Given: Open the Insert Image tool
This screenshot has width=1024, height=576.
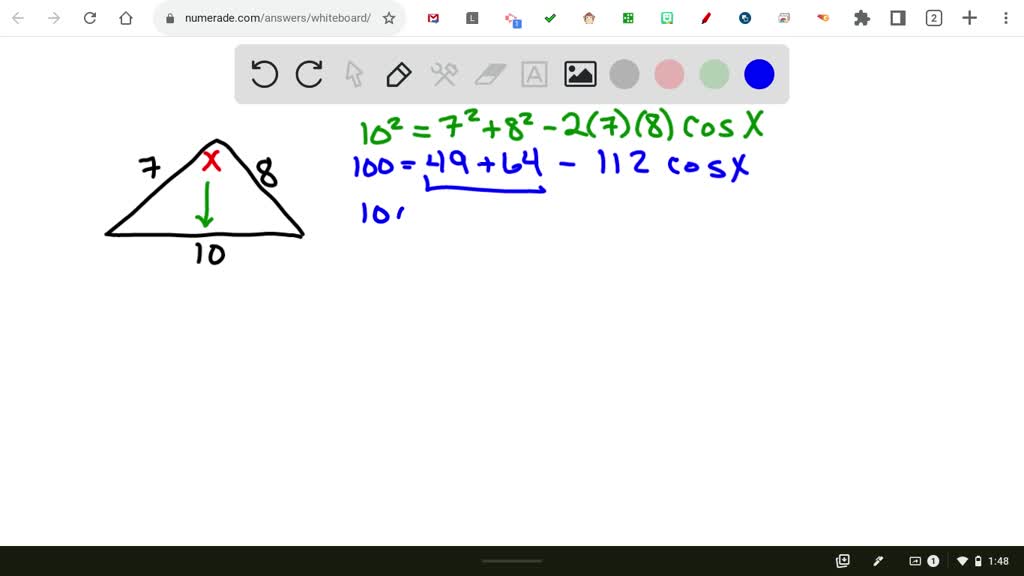Looking at the screenshot, I should (x=579, y=74).
